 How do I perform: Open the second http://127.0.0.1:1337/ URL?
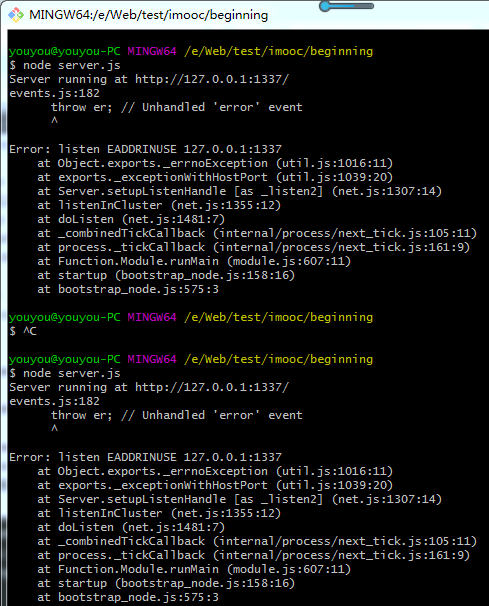coord(212,387)
